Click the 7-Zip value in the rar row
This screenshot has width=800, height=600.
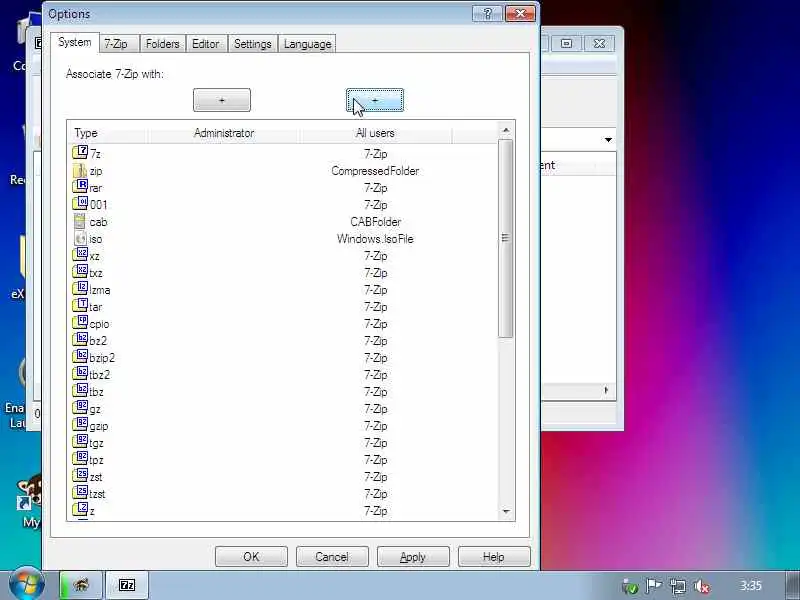click(376, 188)
